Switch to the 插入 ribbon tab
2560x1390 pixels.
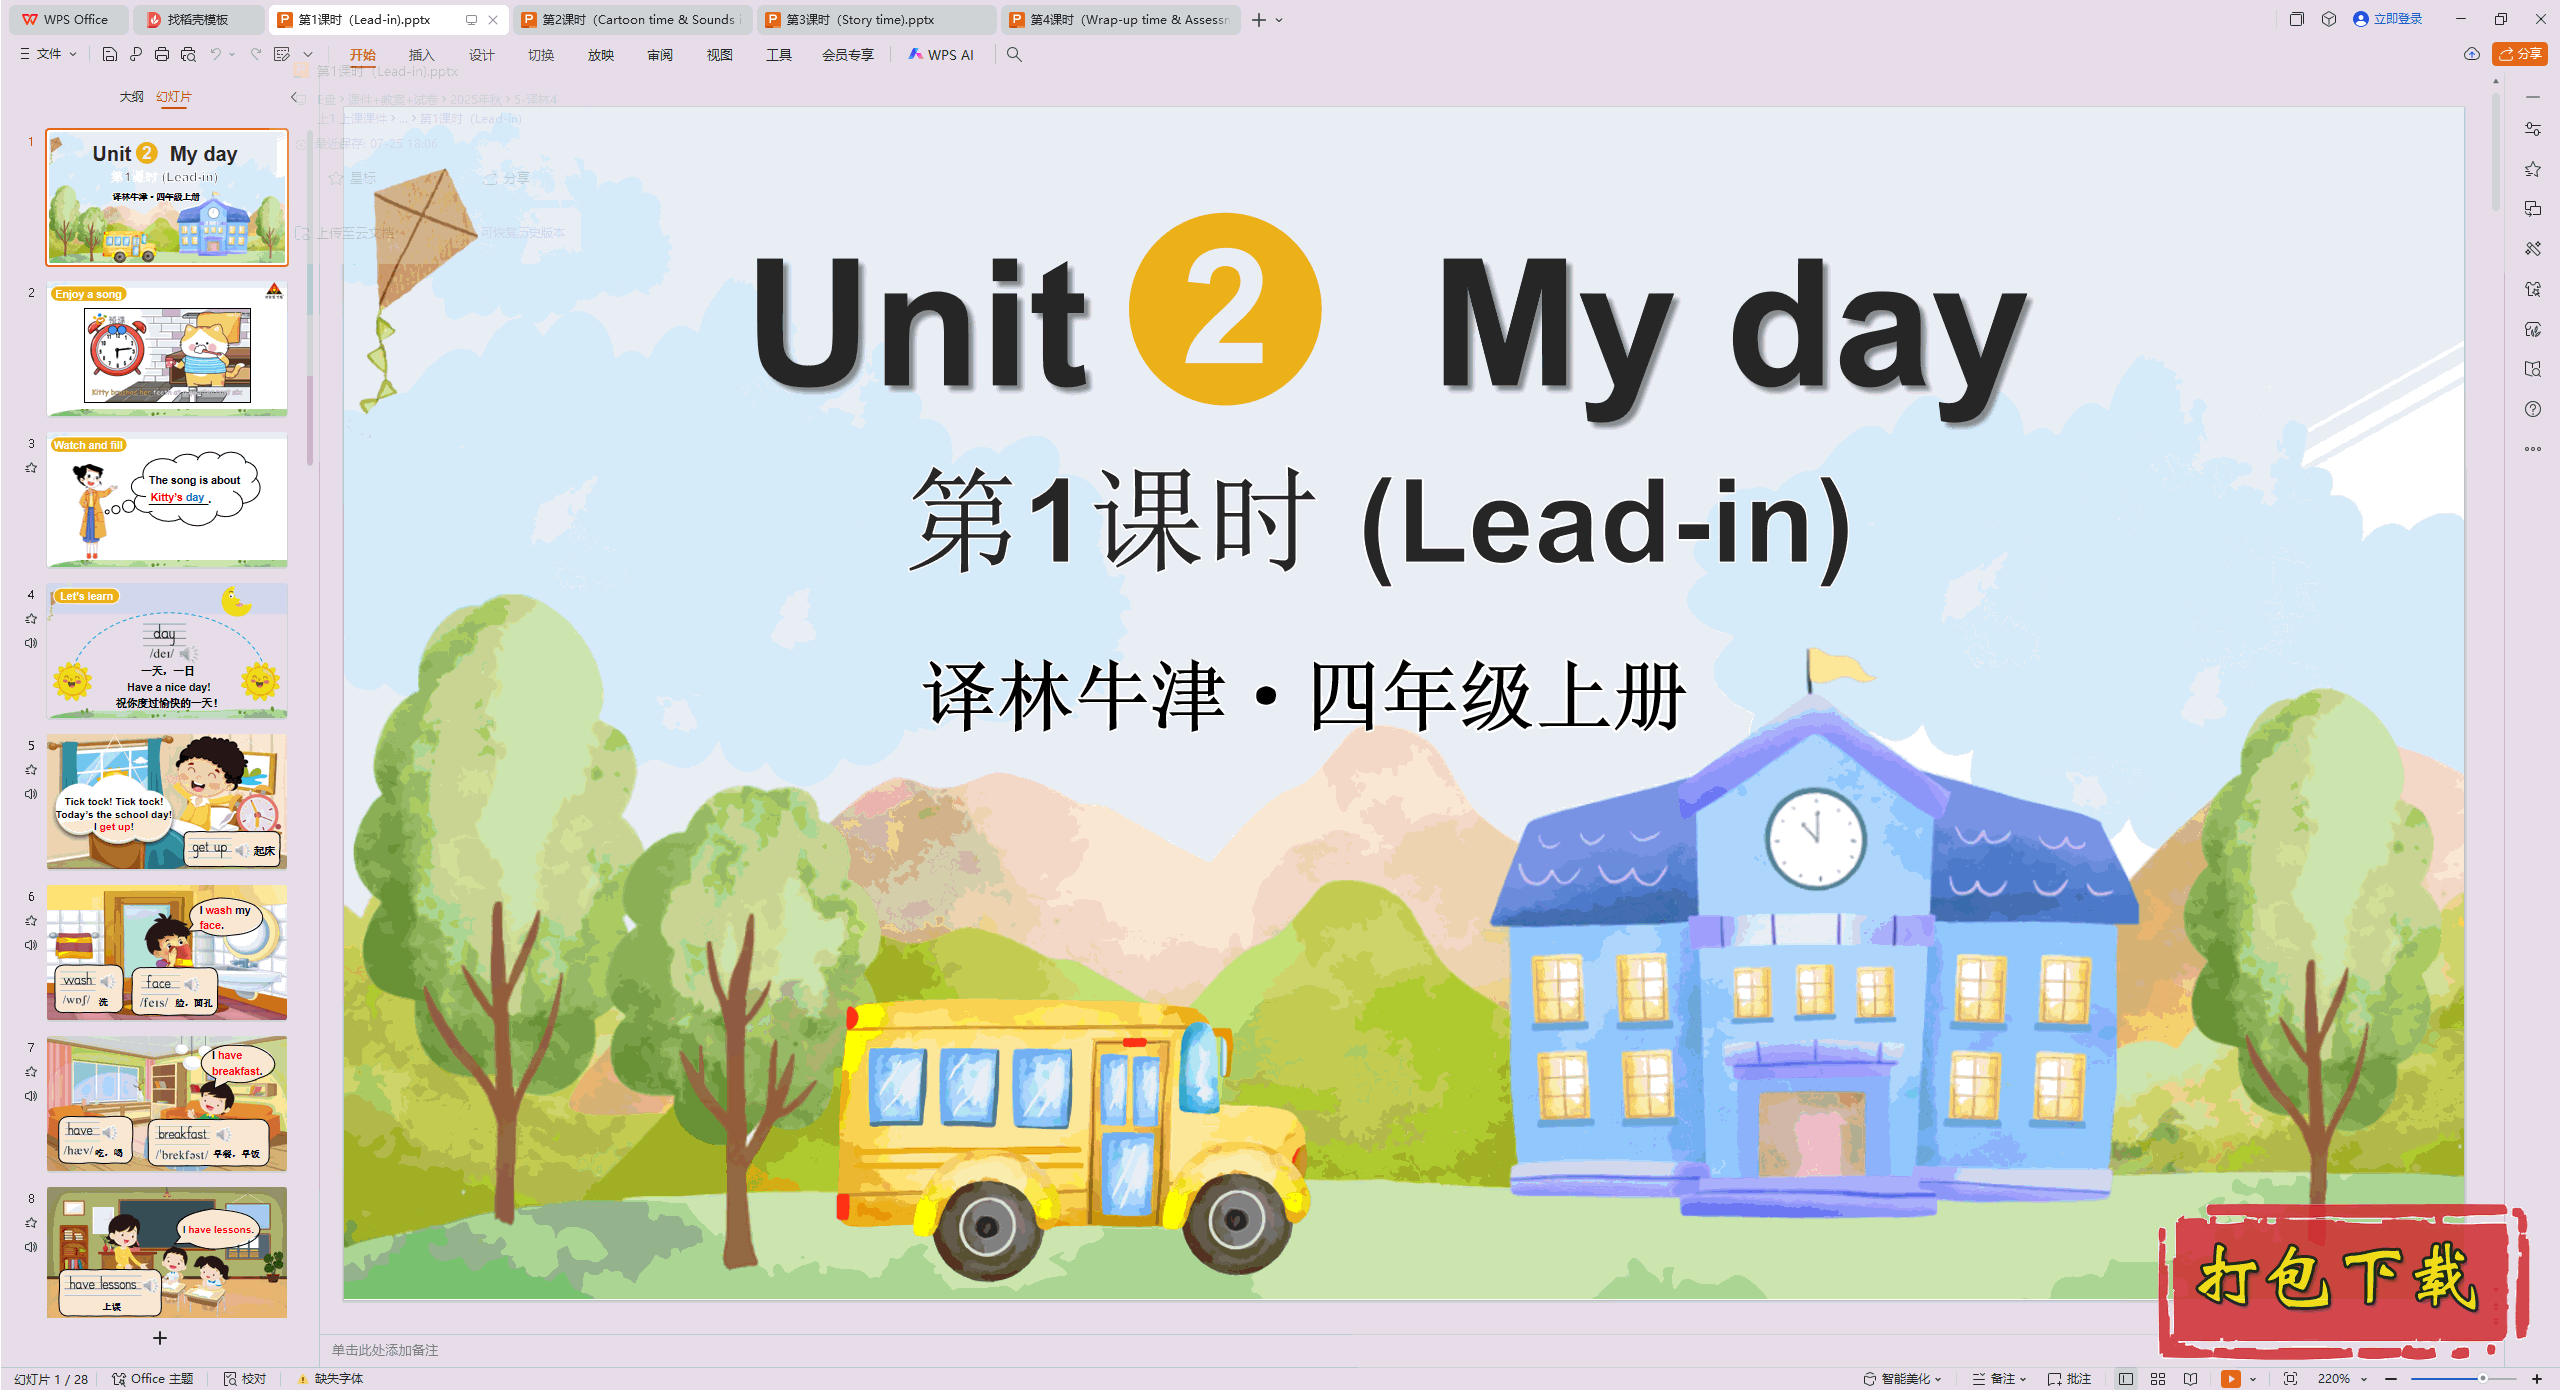click(x=421, y=55)
